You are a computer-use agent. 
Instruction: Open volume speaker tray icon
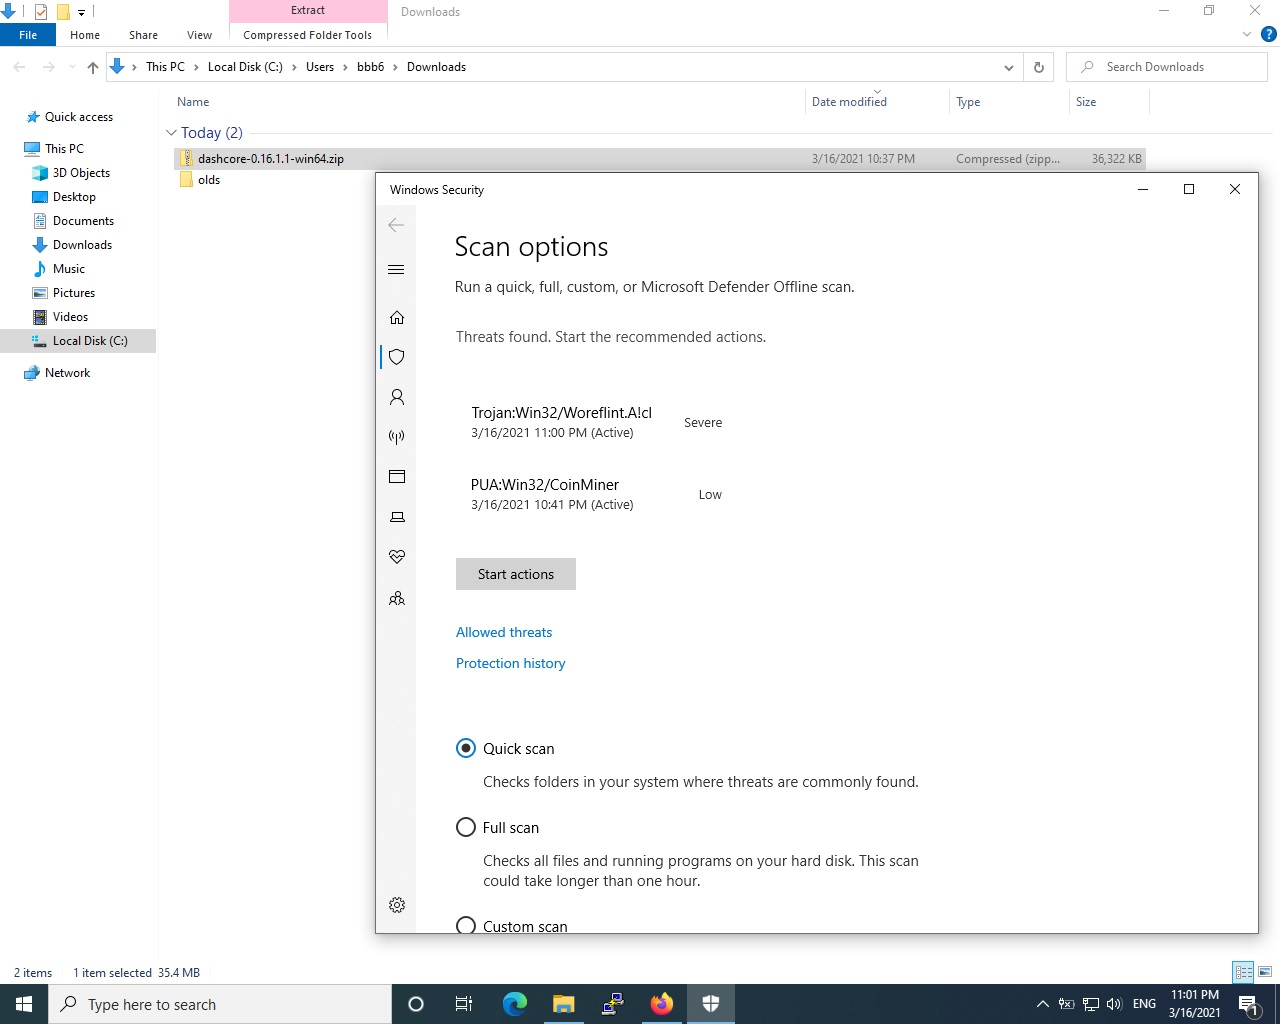1115,1004
